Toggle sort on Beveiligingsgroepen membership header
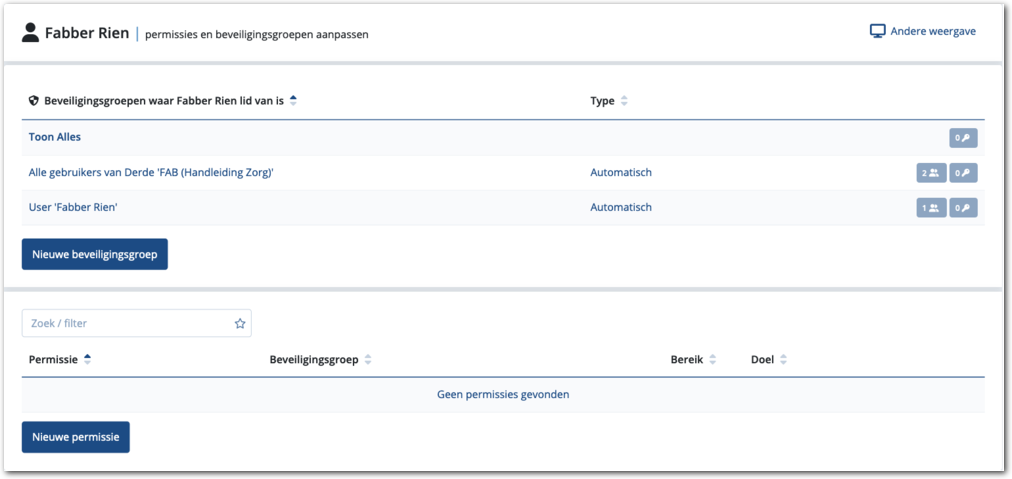1012x479 pixels. coord(293,101)
